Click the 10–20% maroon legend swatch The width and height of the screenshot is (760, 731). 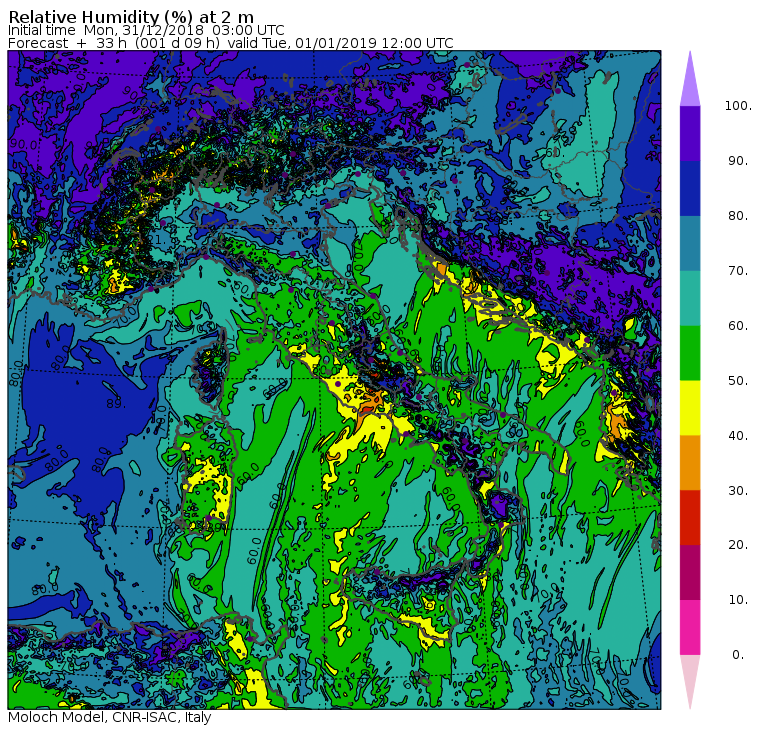tap(690, 572)
